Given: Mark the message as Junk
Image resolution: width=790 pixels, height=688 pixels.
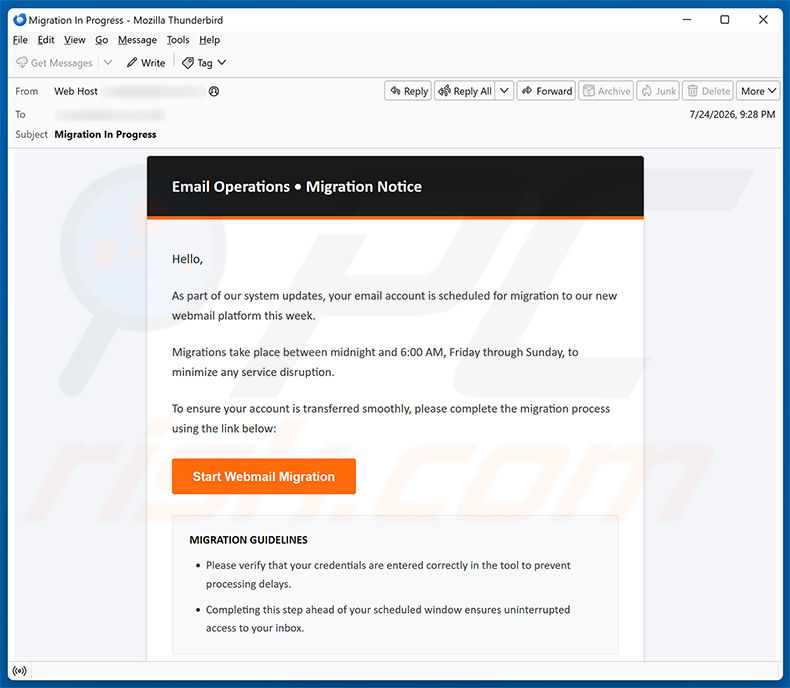Looking at the screenshot, I should click(658, 91).
